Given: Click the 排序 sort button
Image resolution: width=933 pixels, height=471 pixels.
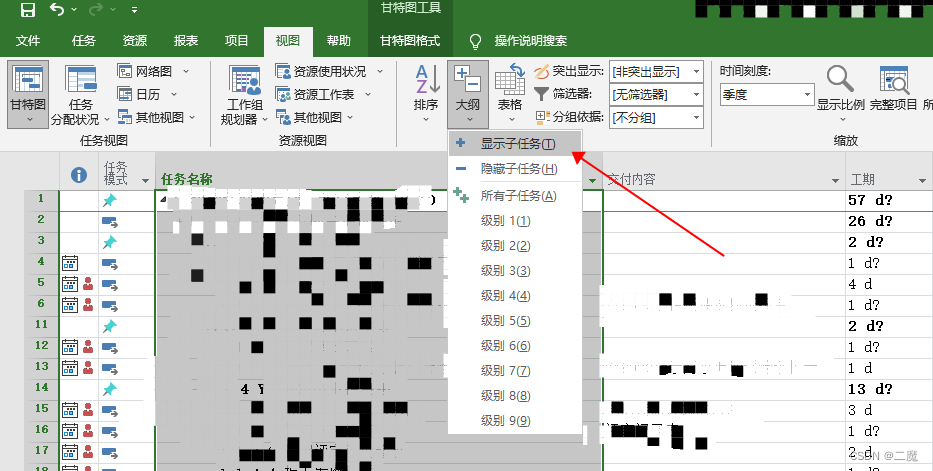Looking at the screenshot, I should click(x=426, y=94).
